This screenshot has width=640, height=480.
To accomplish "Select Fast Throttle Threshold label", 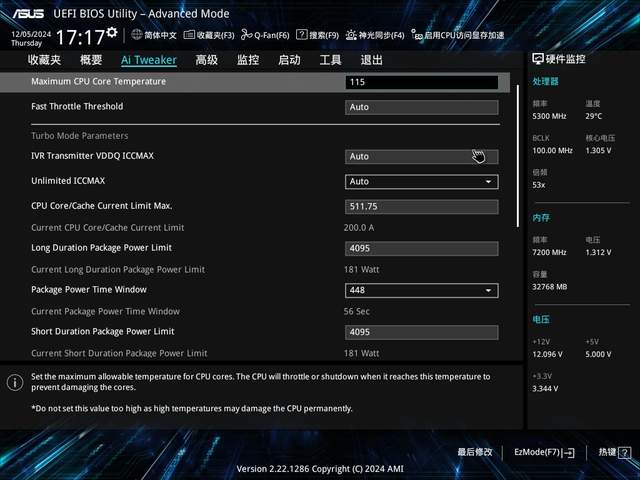I will [77, 107].
